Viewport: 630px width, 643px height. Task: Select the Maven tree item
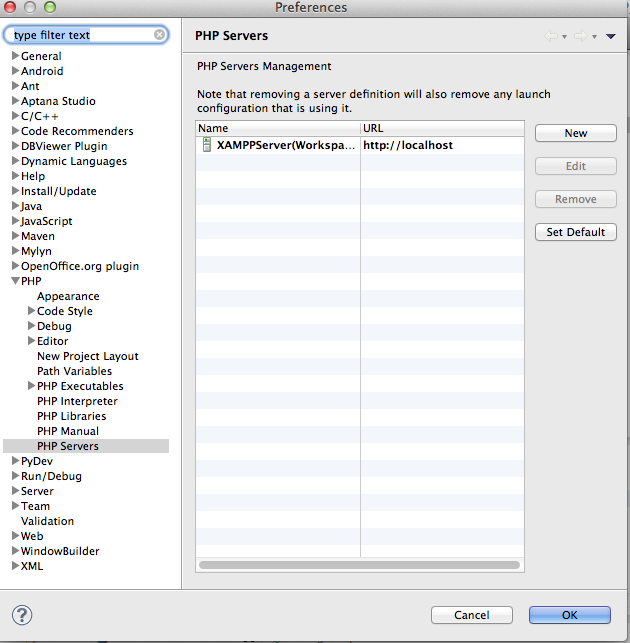(38, 236)
